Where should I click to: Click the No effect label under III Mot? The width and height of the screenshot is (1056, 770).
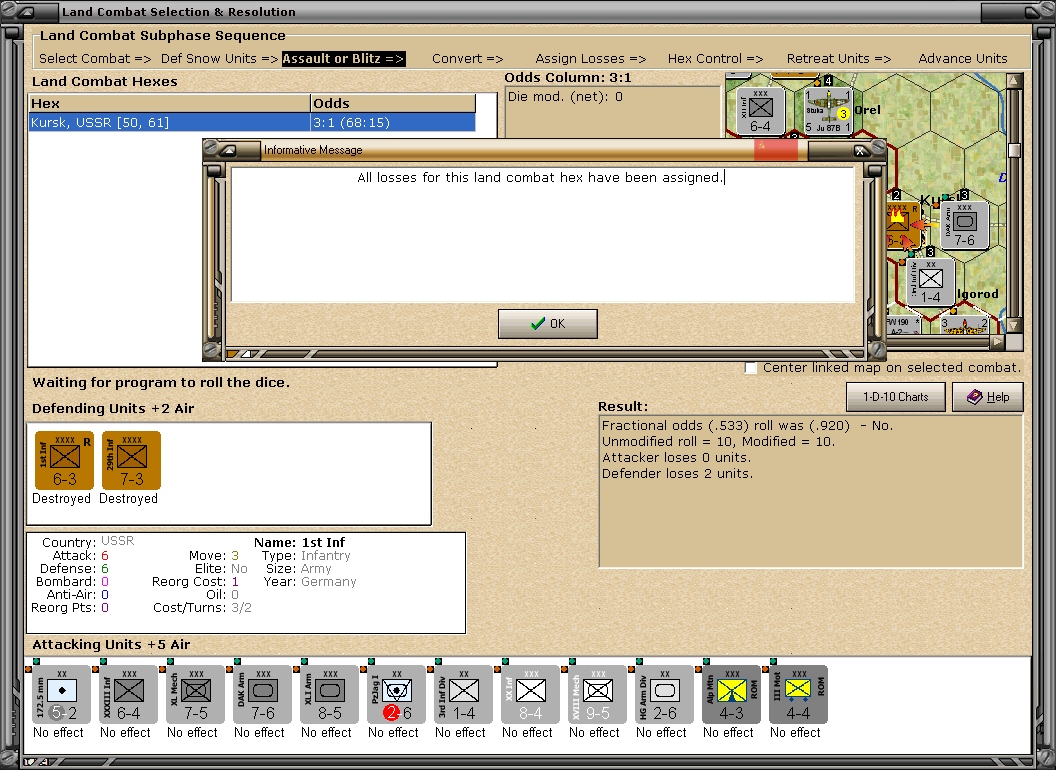click(x=795, y=732)
